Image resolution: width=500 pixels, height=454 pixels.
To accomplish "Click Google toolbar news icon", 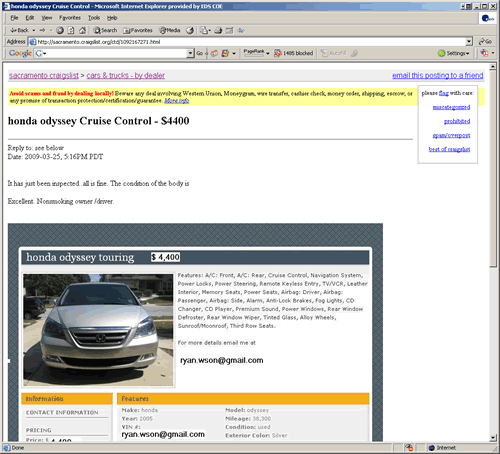I will point(214,53).
